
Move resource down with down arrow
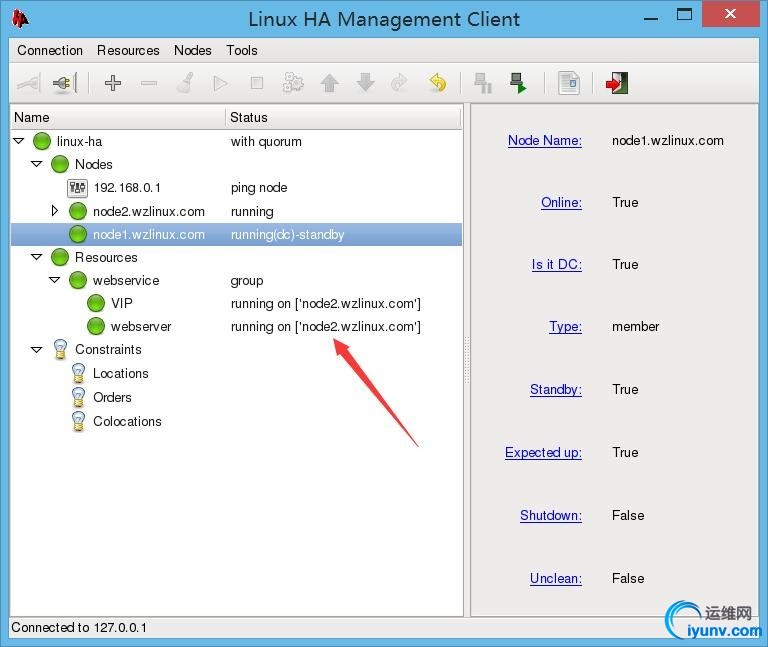pyautogui.click(x=365, y=83)
